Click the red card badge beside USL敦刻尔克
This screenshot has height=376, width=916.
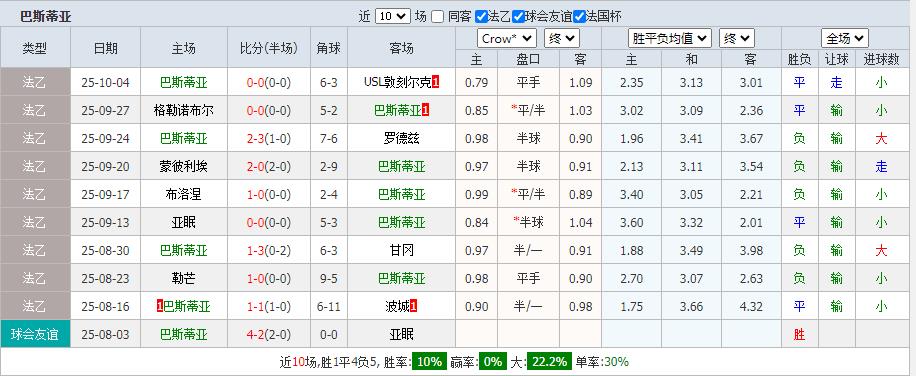pos(436,82)
